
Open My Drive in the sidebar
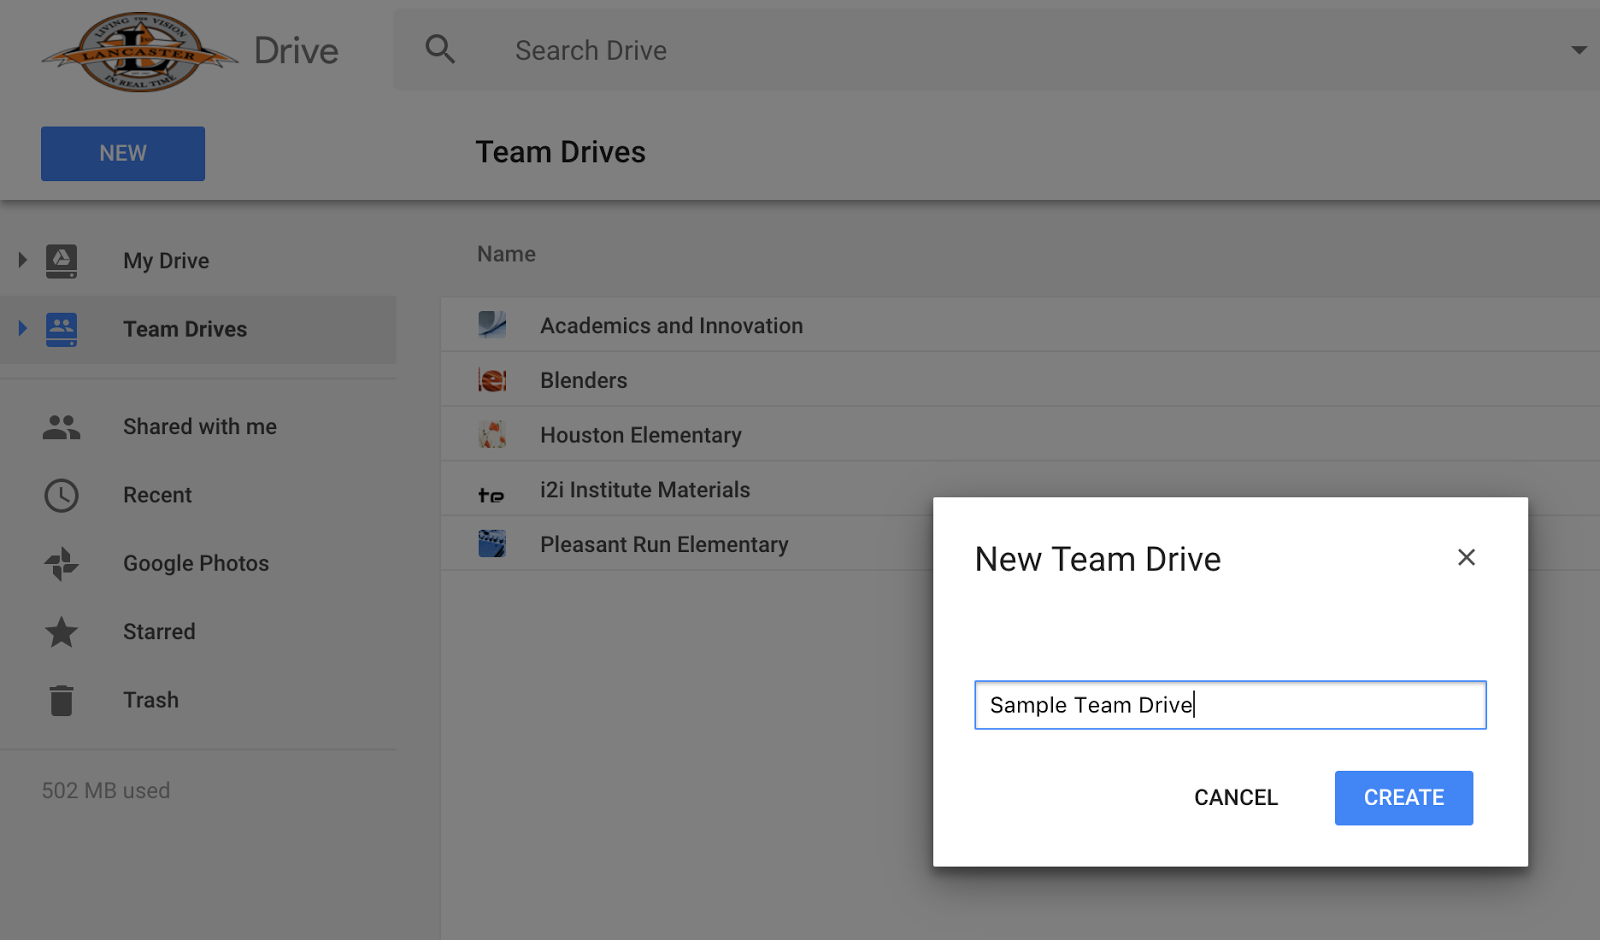[x=166, y=261]
